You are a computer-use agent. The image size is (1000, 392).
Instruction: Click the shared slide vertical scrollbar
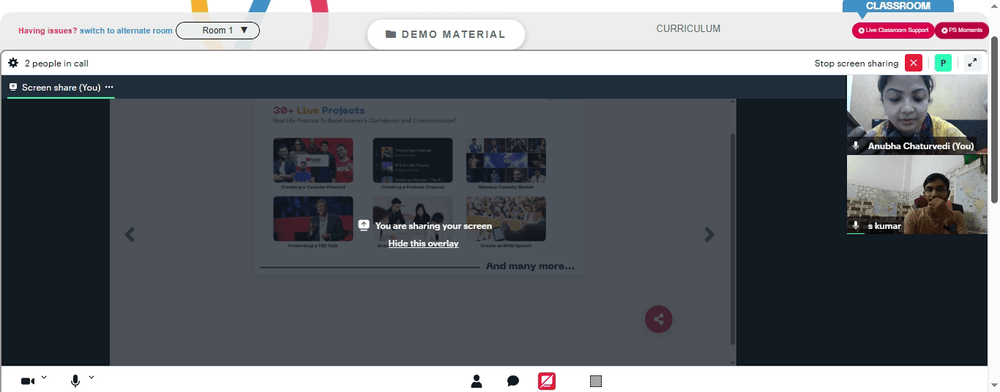coord(732,239)
